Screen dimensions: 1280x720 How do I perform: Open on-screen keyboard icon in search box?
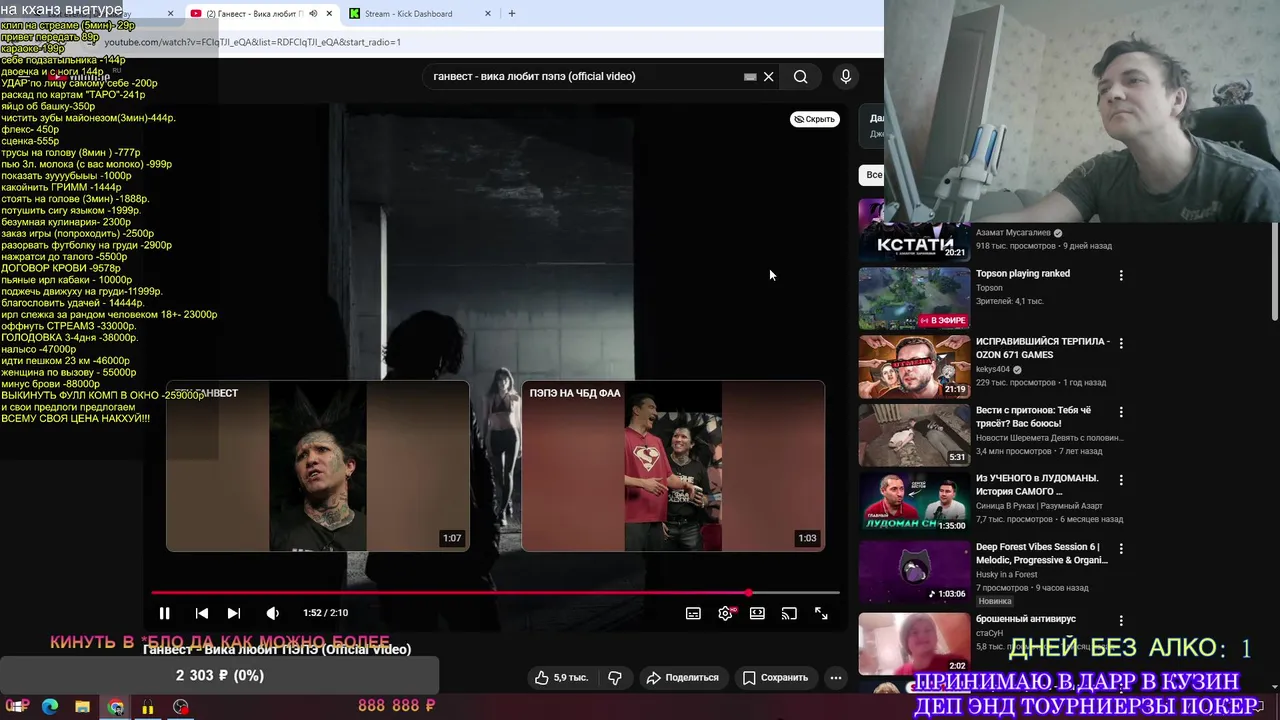[x=750, y=77]
